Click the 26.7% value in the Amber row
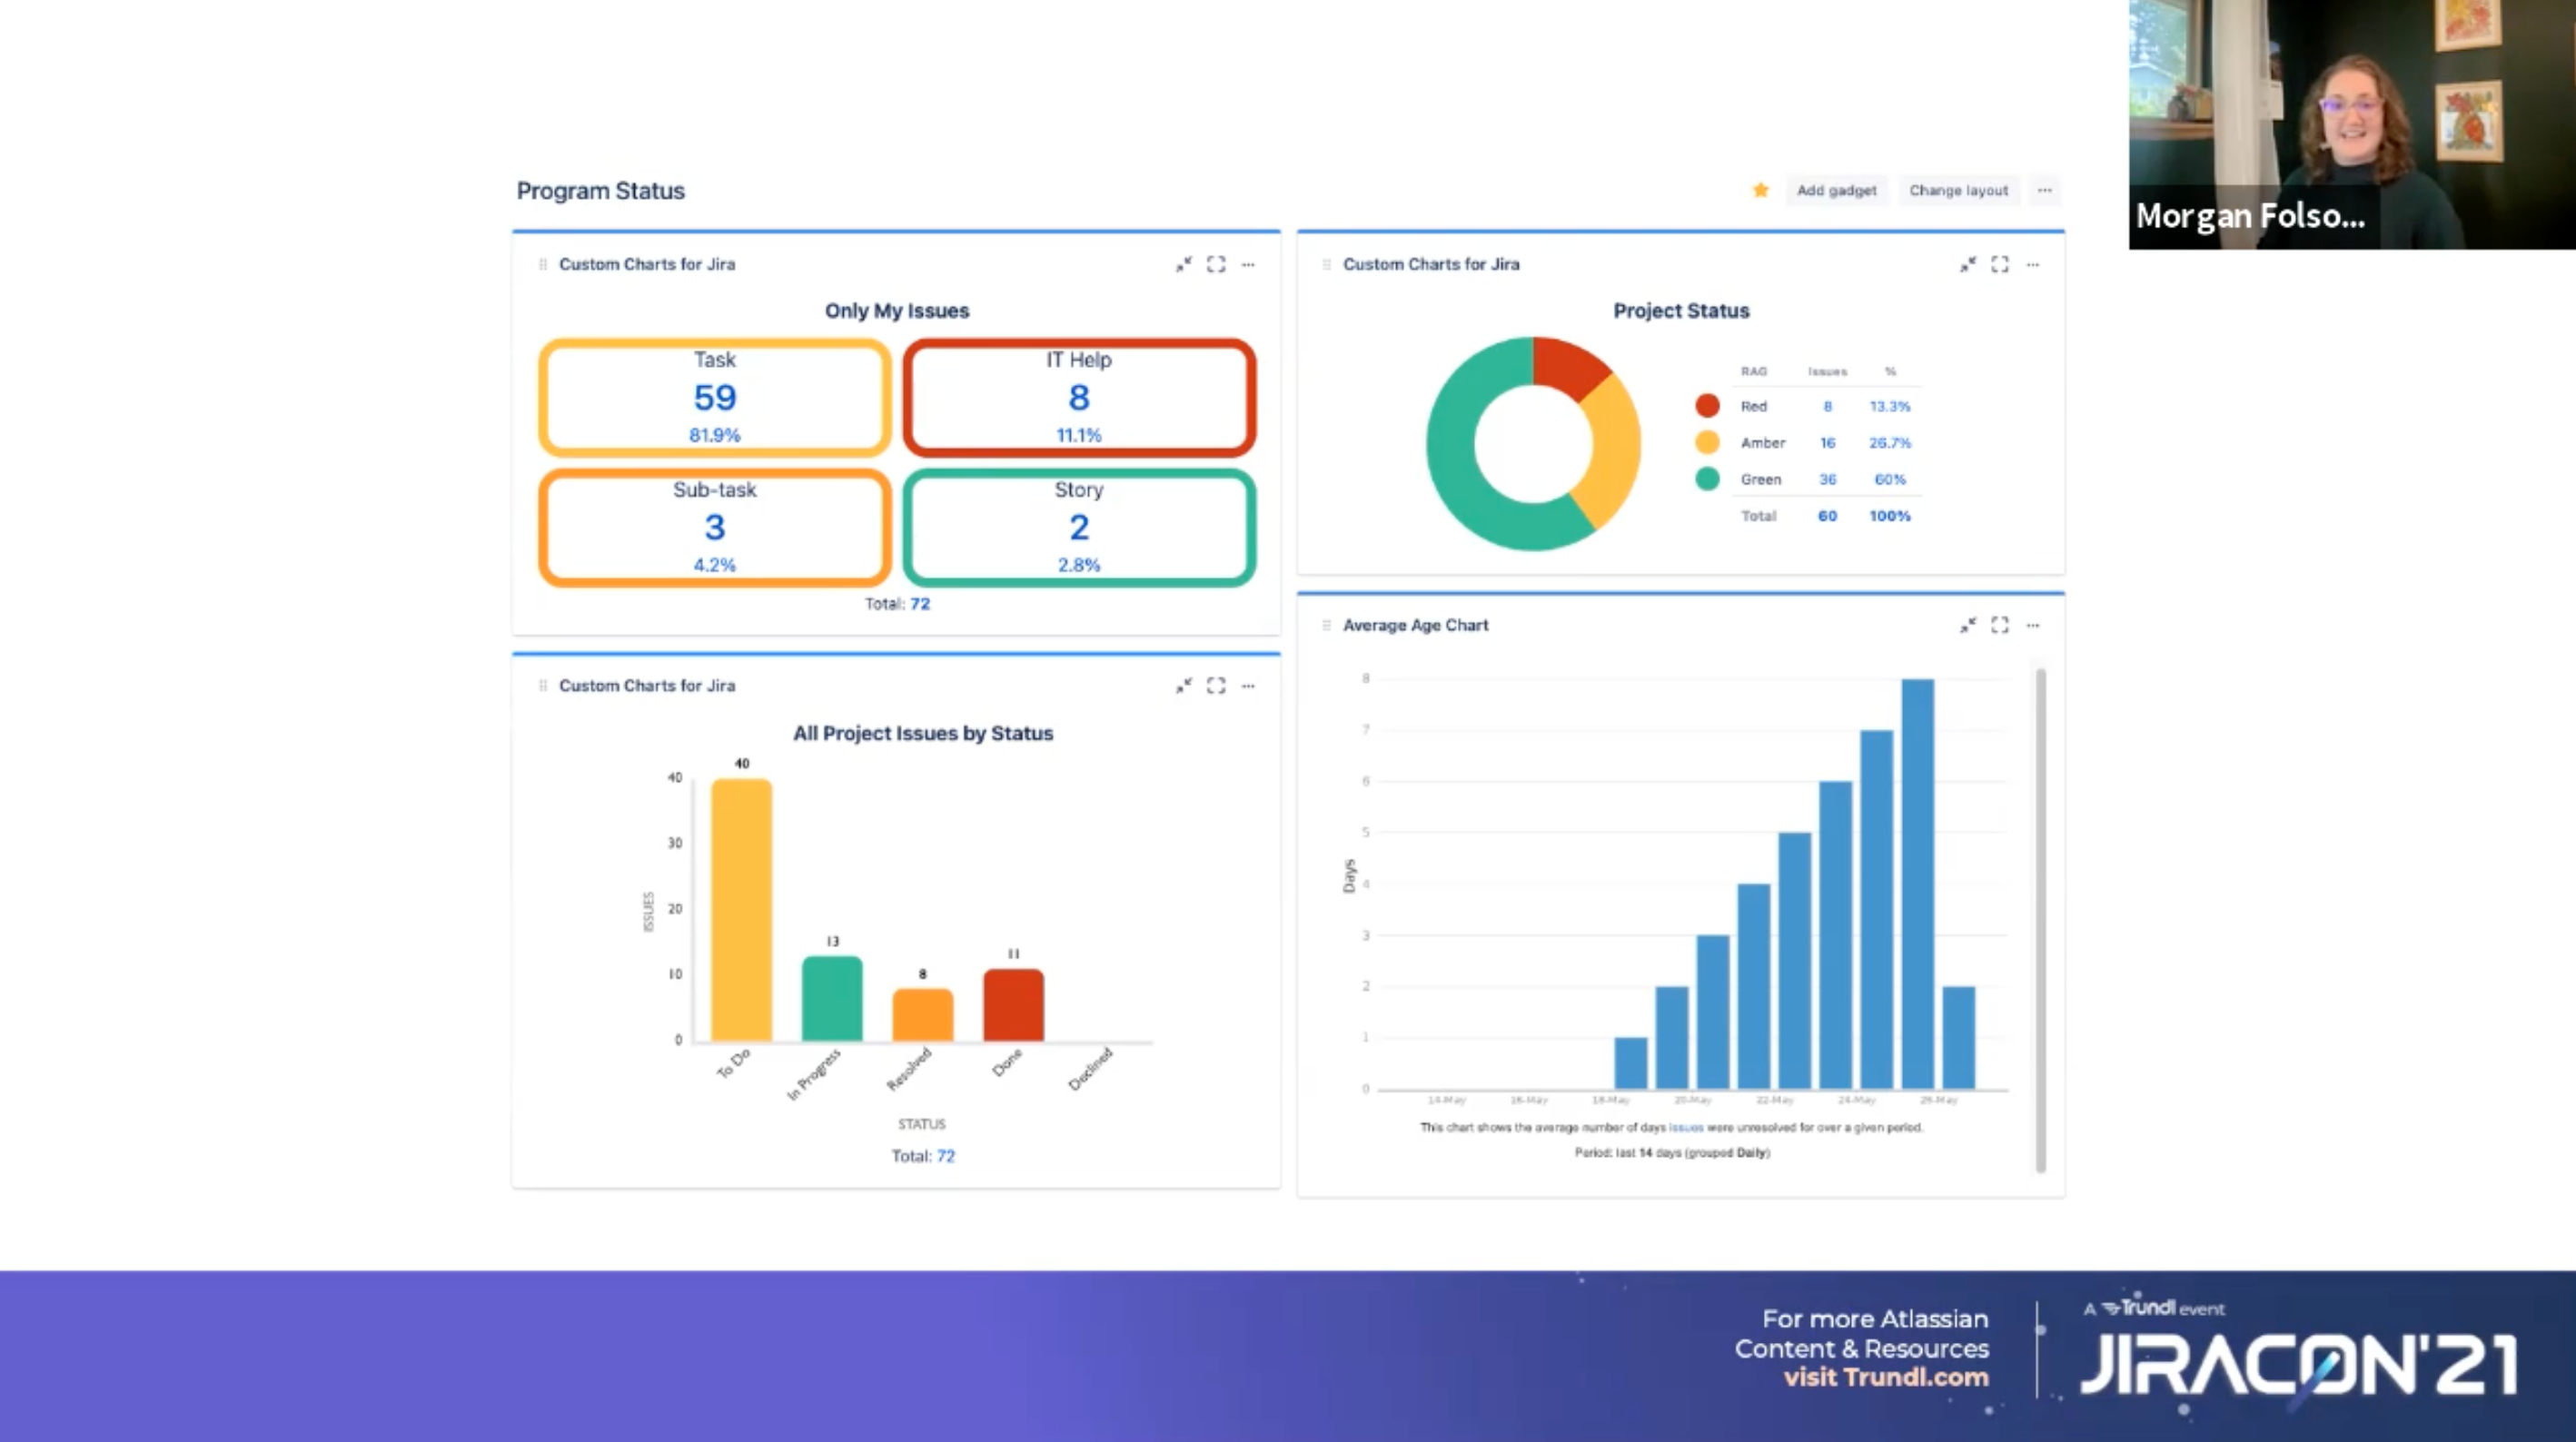This screenshot has height=1442, width=2576. pyautogui.click(x=1890, y=442)
